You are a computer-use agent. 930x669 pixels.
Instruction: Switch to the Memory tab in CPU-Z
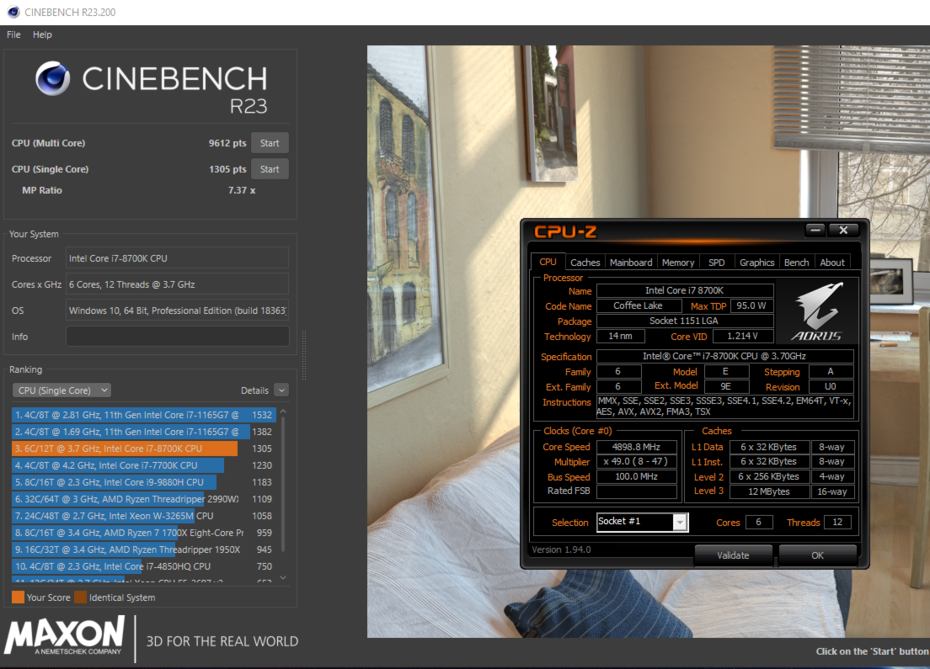678,262
